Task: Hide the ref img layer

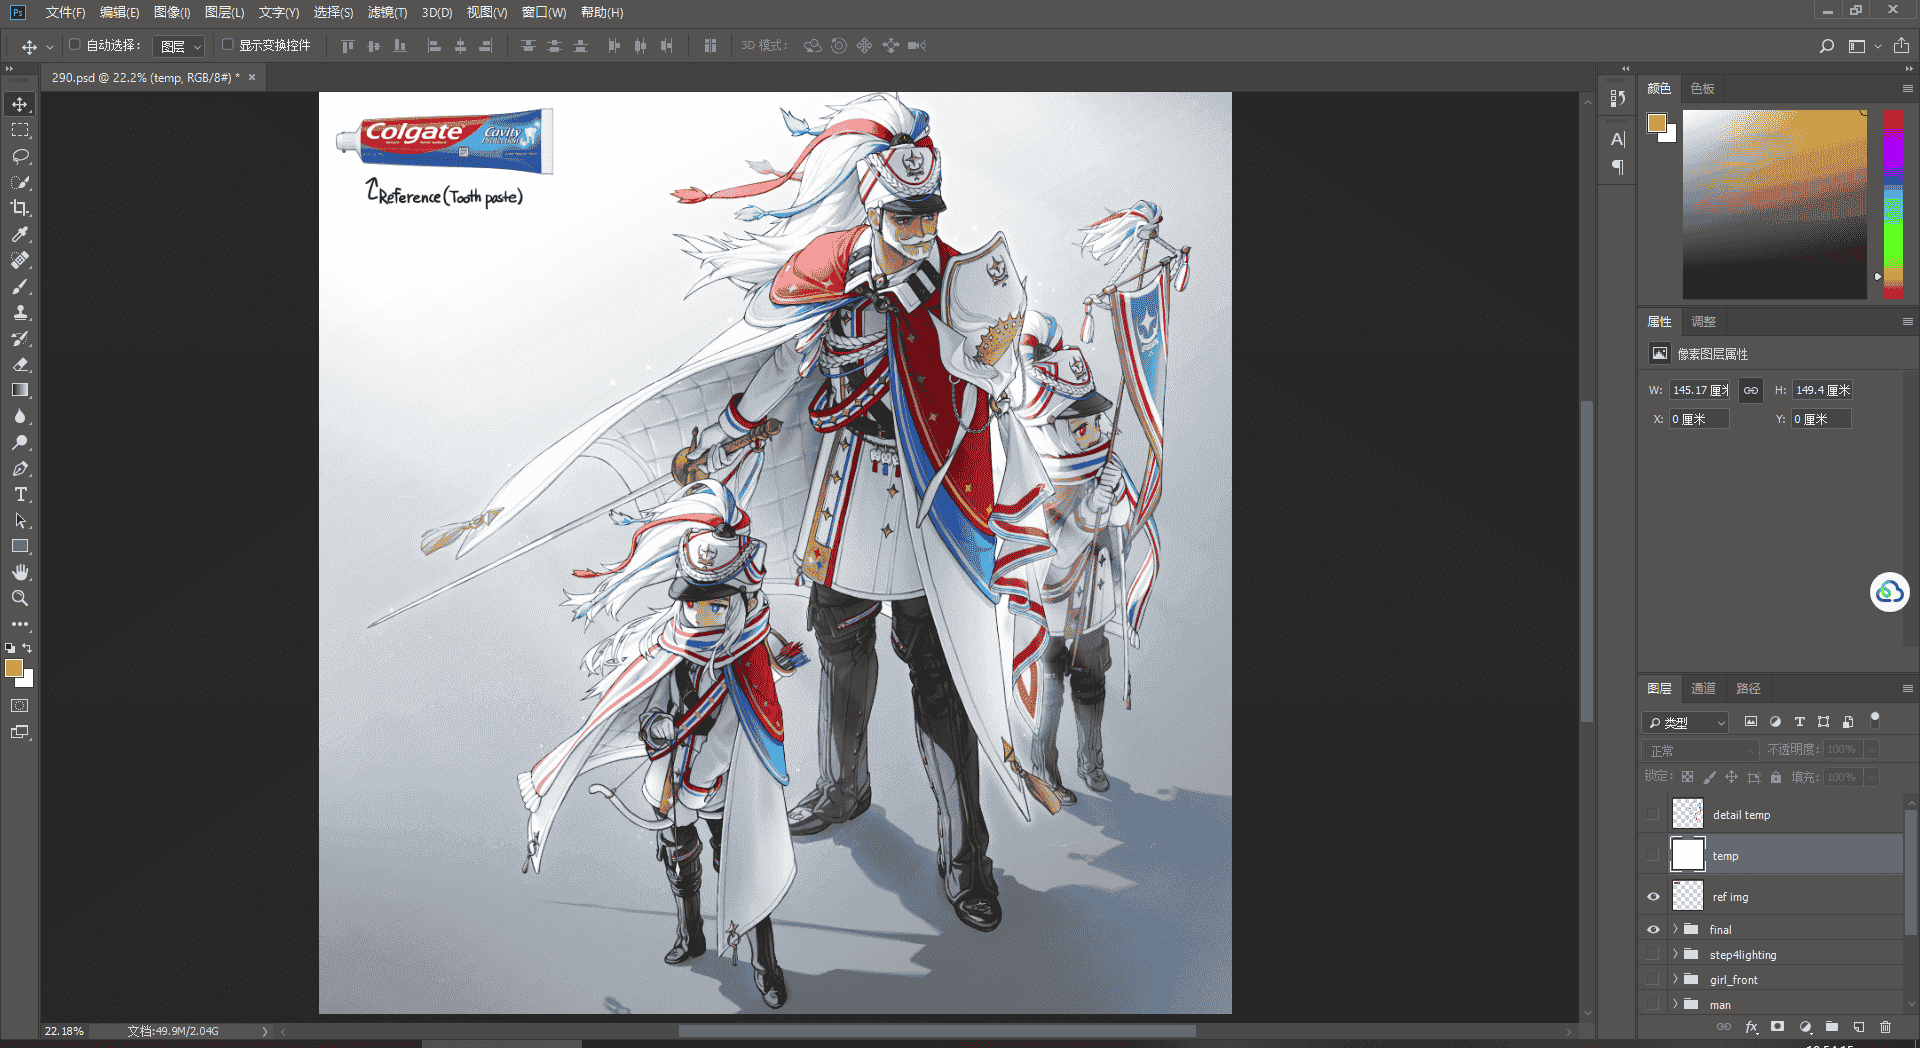Action: [x=1653, y=897]
